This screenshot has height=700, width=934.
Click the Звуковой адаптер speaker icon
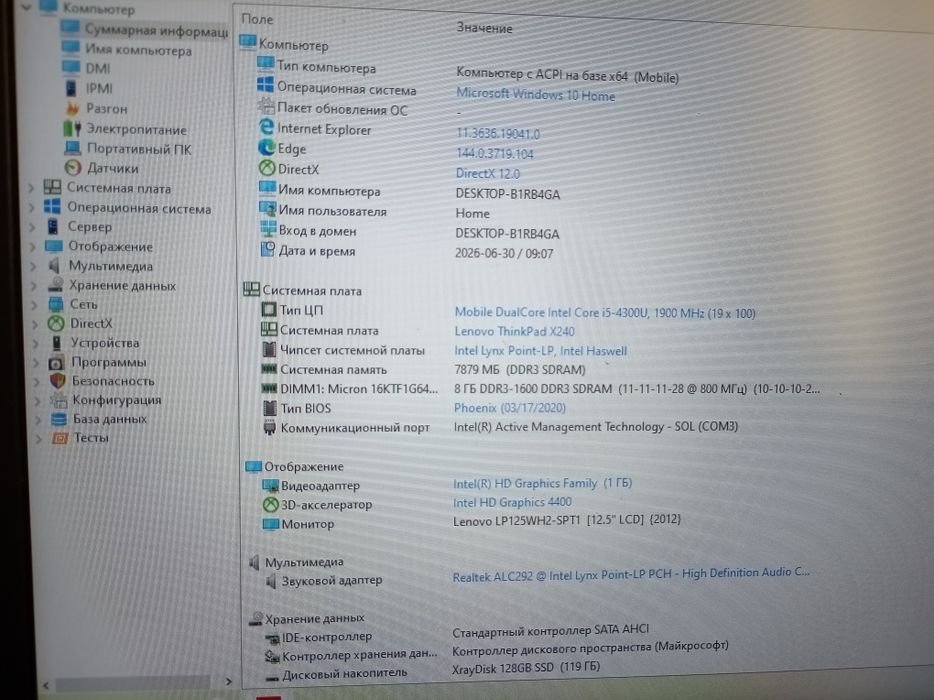[271, 580]
